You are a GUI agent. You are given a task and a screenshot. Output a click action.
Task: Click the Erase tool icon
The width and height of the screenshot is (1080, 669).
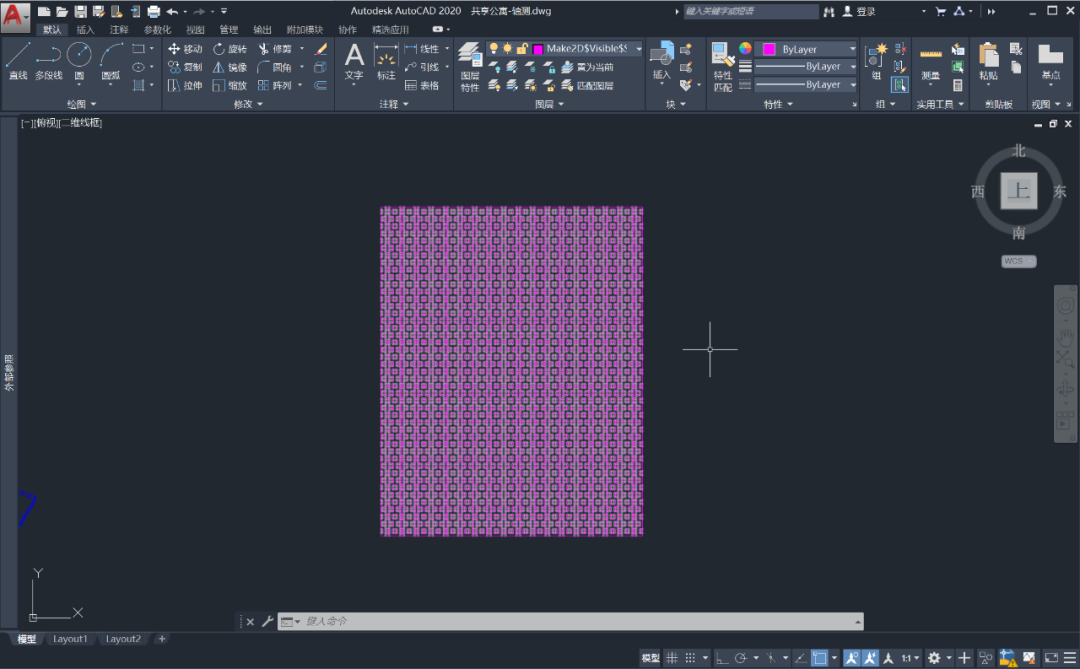click(320, 49)
